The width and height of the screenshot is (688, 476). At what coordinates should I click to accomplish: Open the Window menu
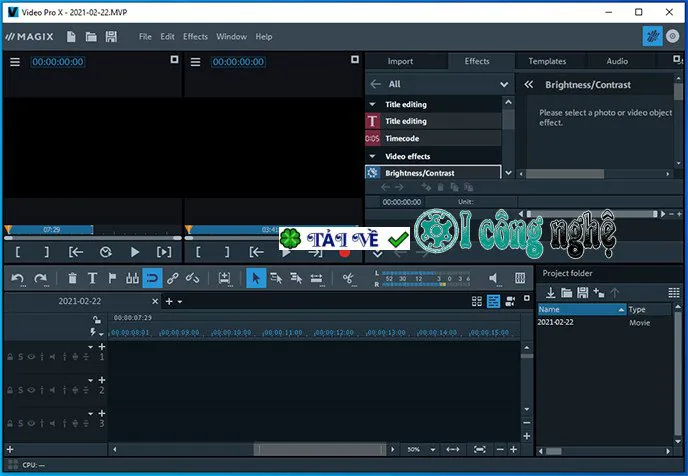coord(231,37)
